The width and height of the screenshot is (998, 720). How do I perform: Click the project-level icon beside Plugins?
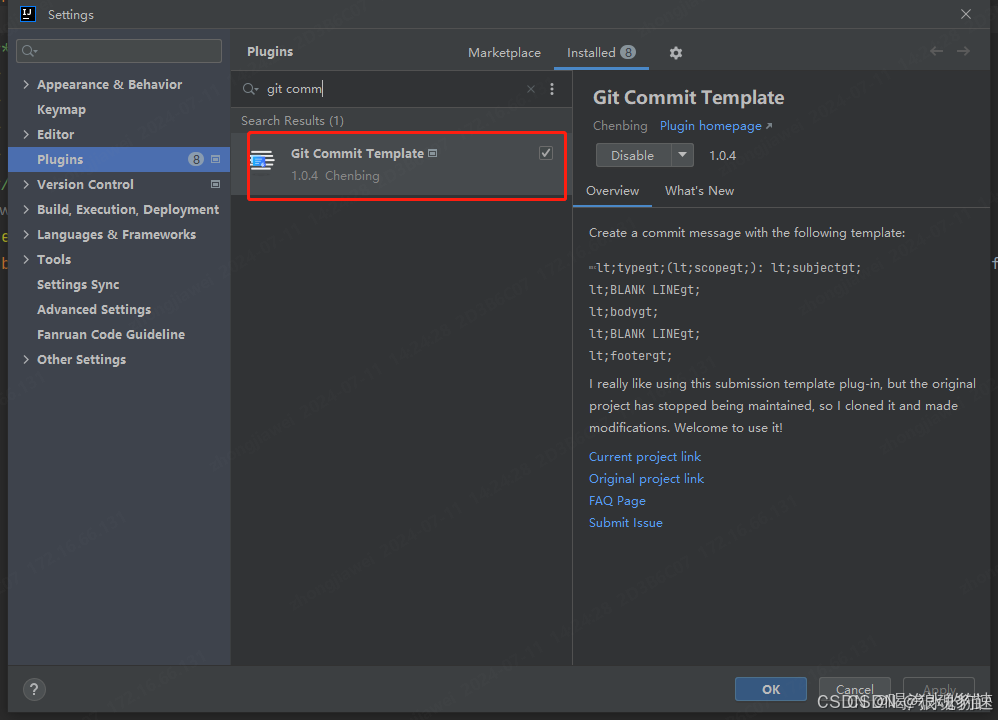tap(216, 159)
